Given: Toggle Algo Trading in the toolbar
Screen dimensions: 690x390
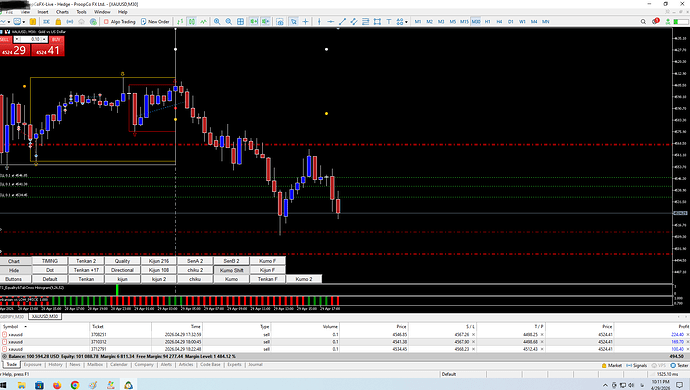Looking at the screenshot, I should [119, 22].
